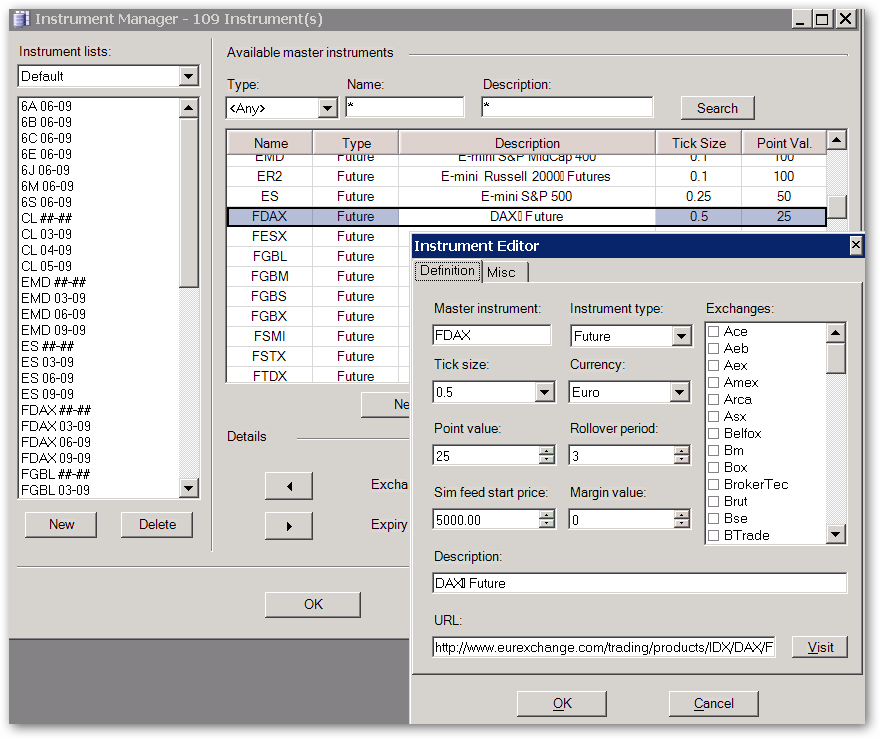Check the Amex exchange checkbox
This screenshot has width=880, height=739.
click(x=714, y=383)
